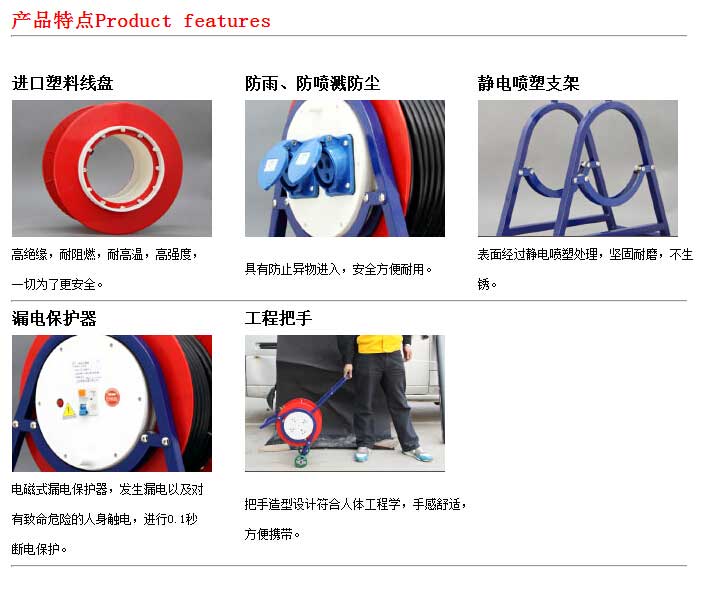View the leakage protector panel photo
The image size is (716, 596).
[112, 403]
